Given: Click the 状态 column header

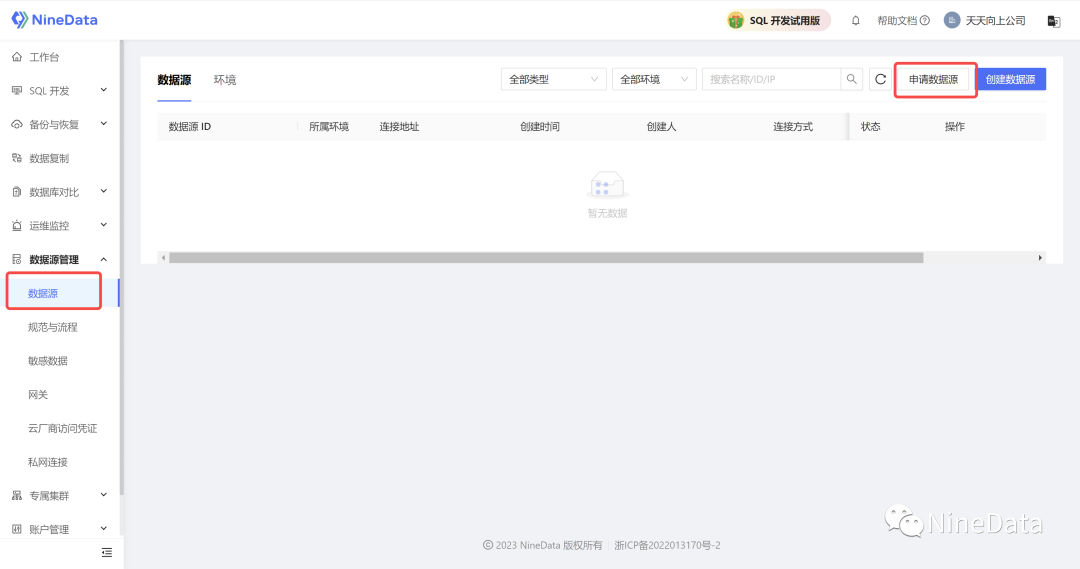Looking at the screenshot, I should (x=871, y=127).
